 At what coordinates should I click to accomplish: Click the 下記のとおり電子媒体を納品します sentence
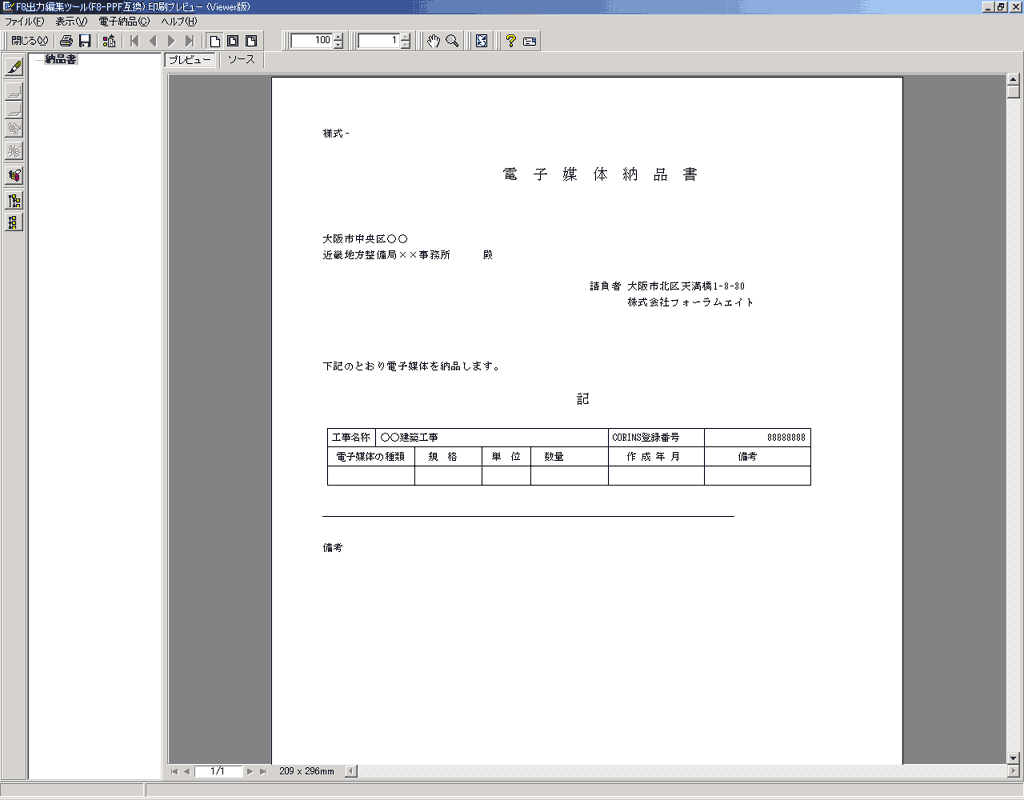click(x=412, y=366)
